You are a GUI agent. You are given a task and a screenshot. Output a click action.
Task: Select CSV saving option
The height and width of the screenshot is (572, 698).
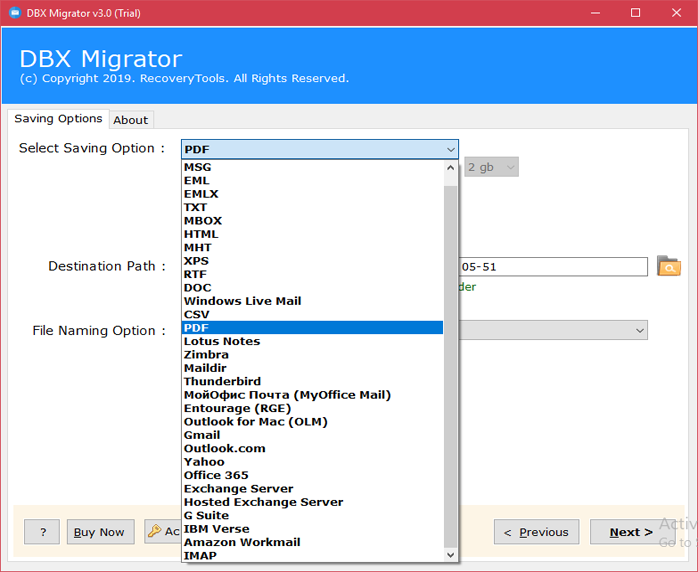coord(312,314)
